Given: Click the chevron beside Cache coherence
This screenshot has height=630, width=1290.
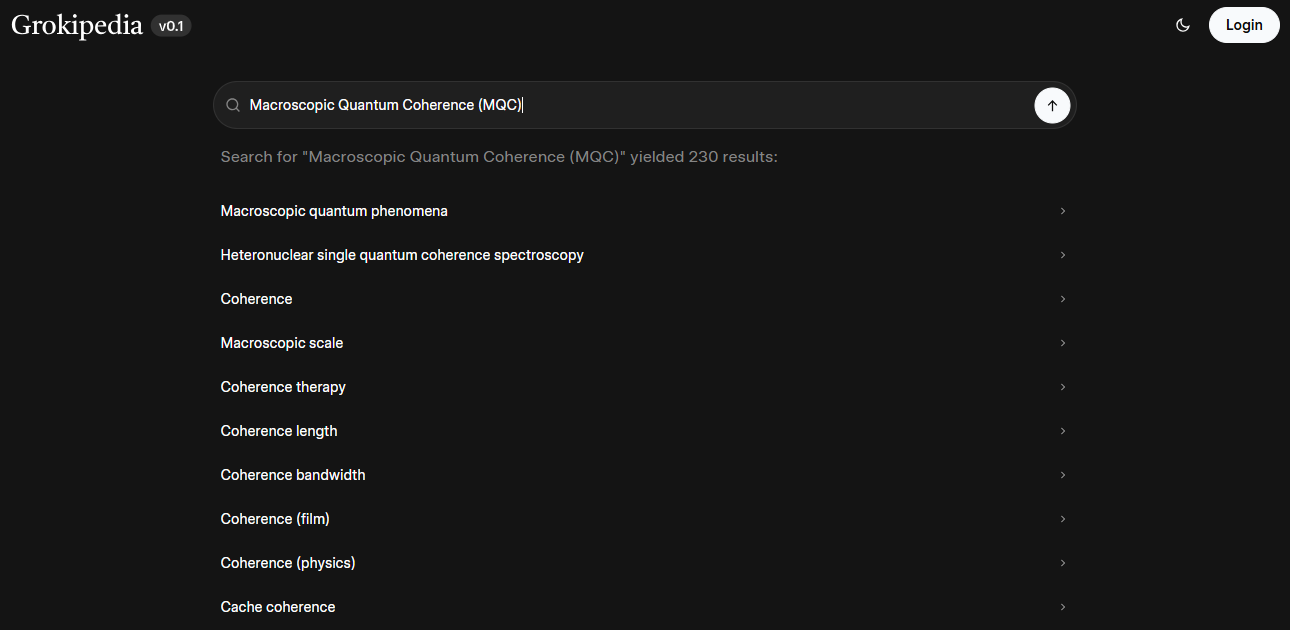Looking at the screenshot, I should [x=1063, y=607].
